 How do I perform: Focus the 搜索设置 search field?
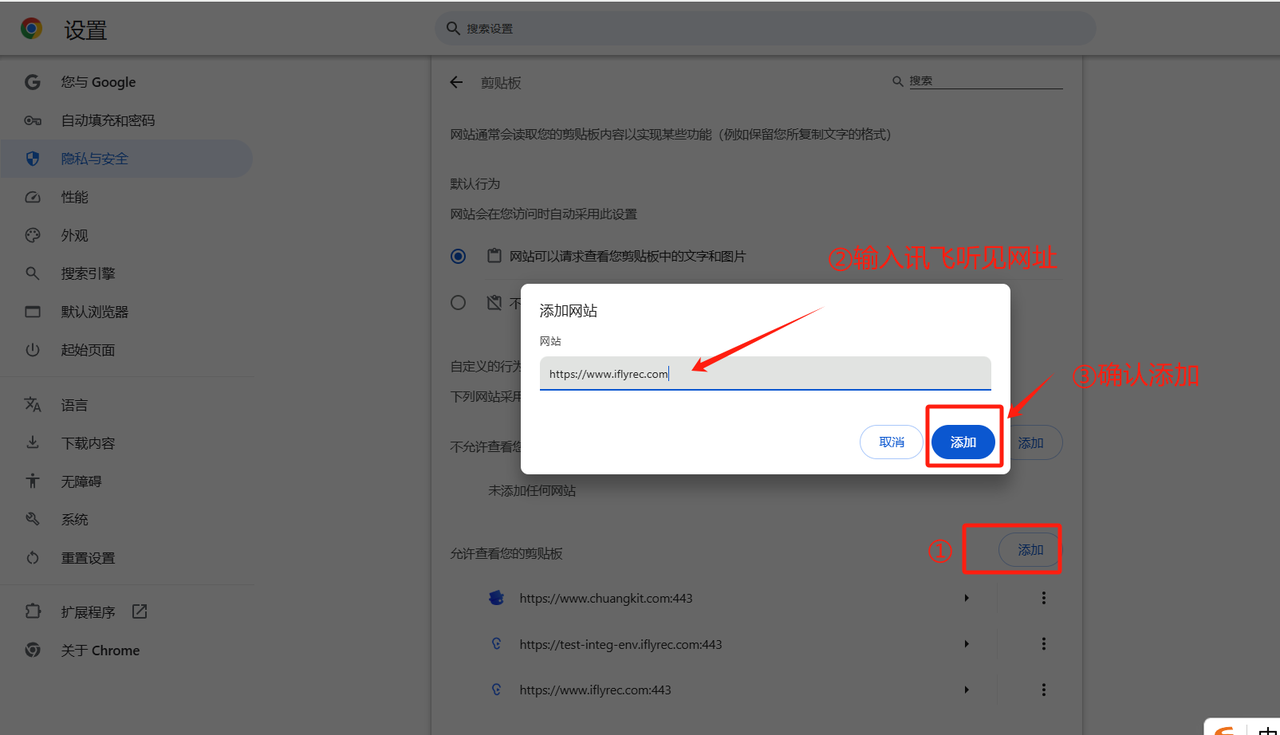coord(766,29)
